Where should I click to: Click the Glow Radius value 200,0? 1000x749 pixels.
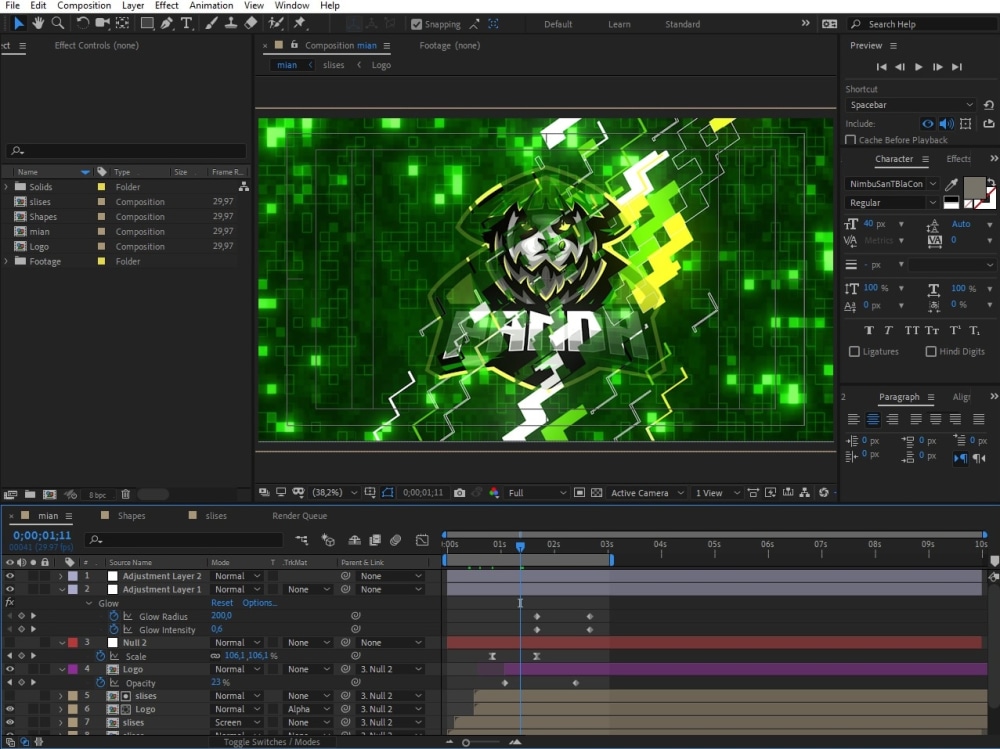[221, 616]
